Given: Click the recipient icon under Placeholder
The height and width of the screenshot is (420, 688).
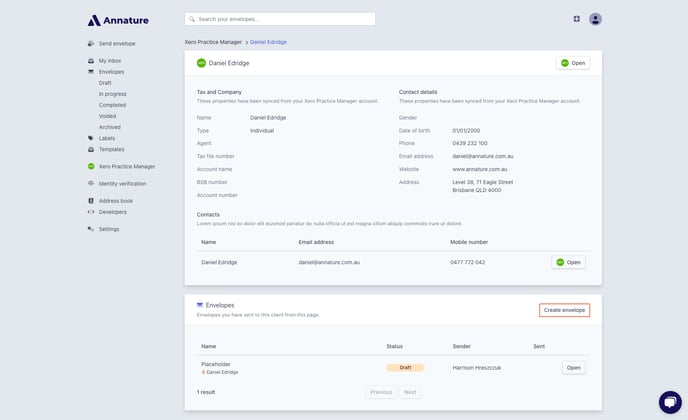Looking at the screenshot, I should click(203, 372).
